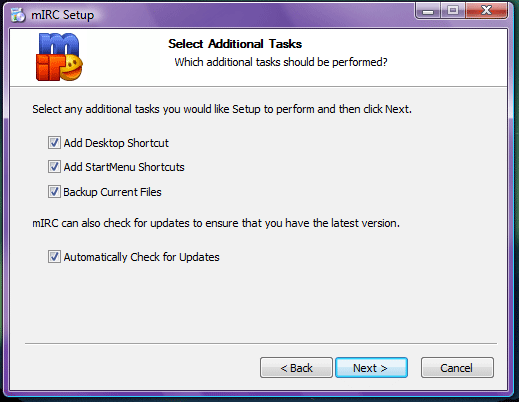
Task: Click the Add Desktop Shortcut label text
Action: pos(116,143)
